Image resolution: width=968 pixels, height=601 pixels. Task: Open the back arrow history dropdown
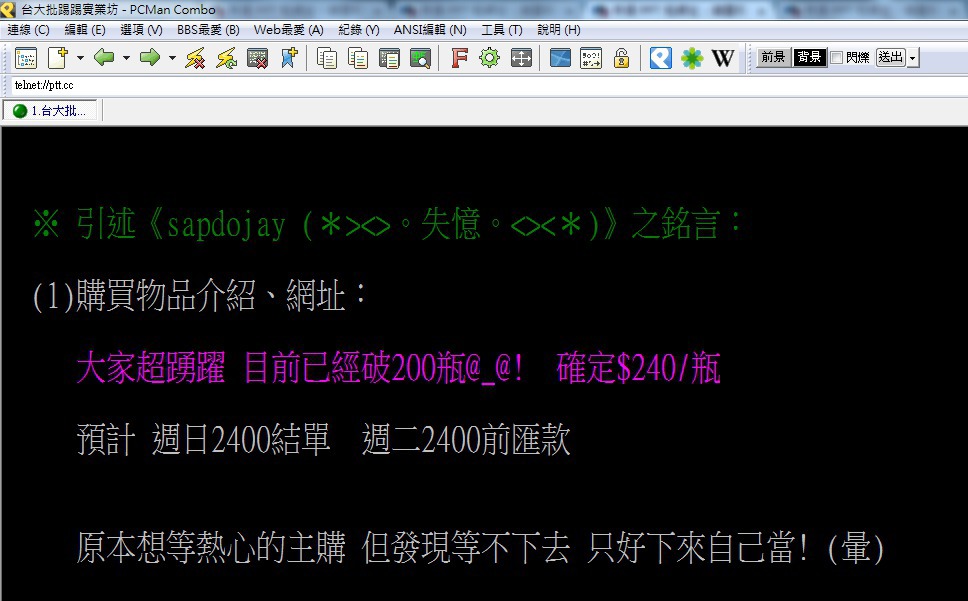tap(126, 58)
